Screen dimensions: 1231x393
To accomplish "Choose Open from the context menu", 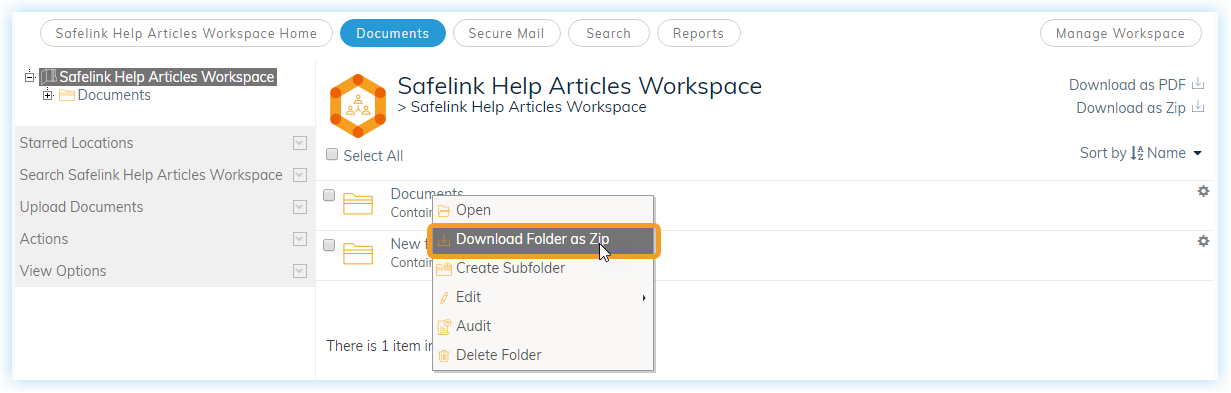I will click(x=543, y=210).
